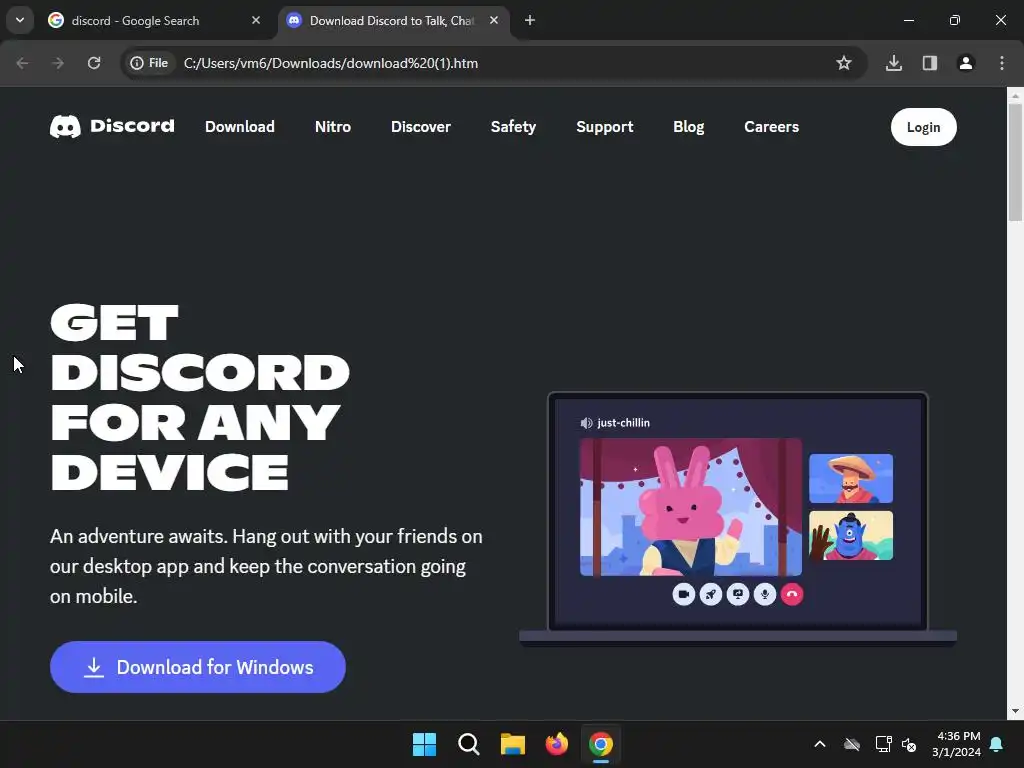
Task: Open Windows taskbar search
Action: pos(468,744)
